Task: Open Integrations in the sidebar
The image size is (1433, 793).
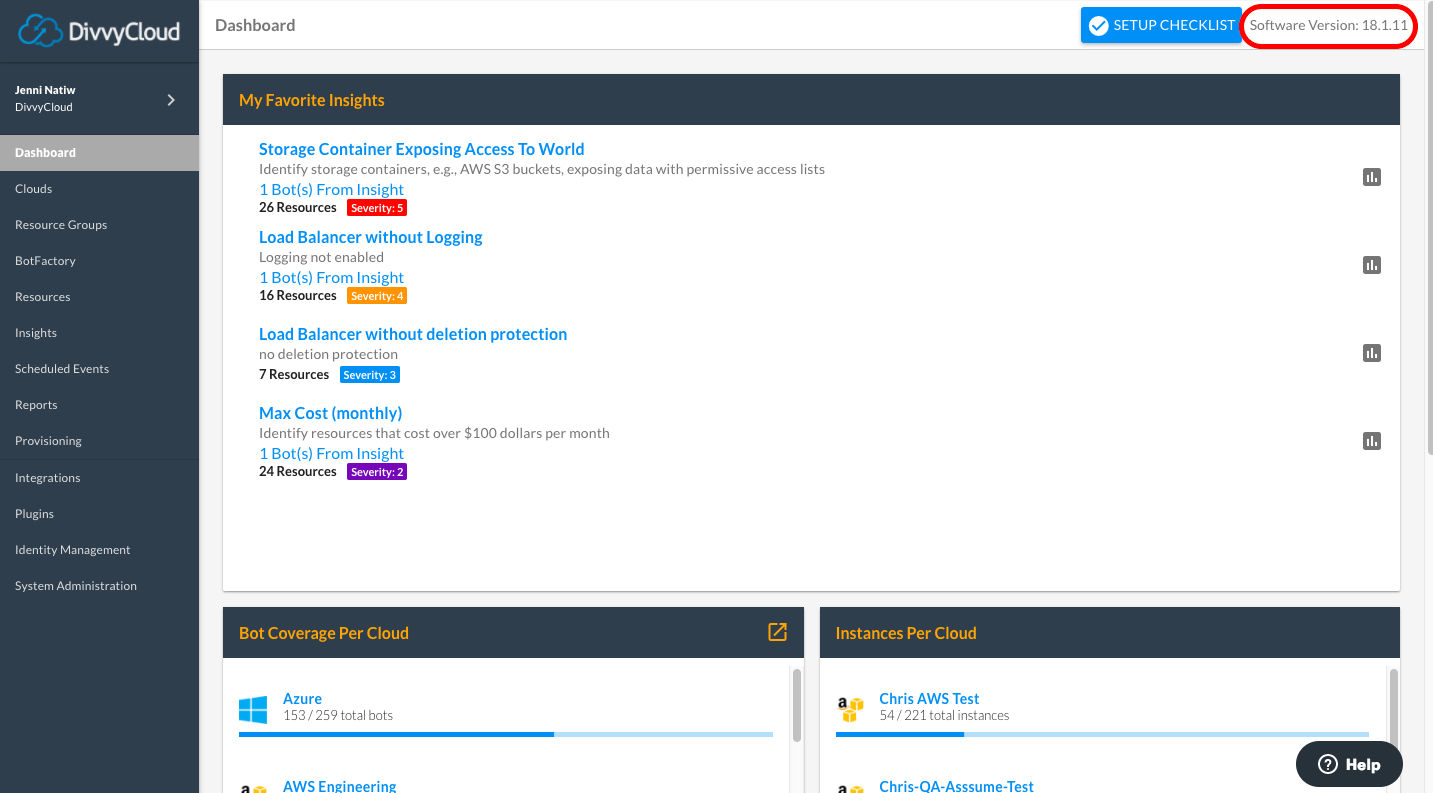Action: 99,478
